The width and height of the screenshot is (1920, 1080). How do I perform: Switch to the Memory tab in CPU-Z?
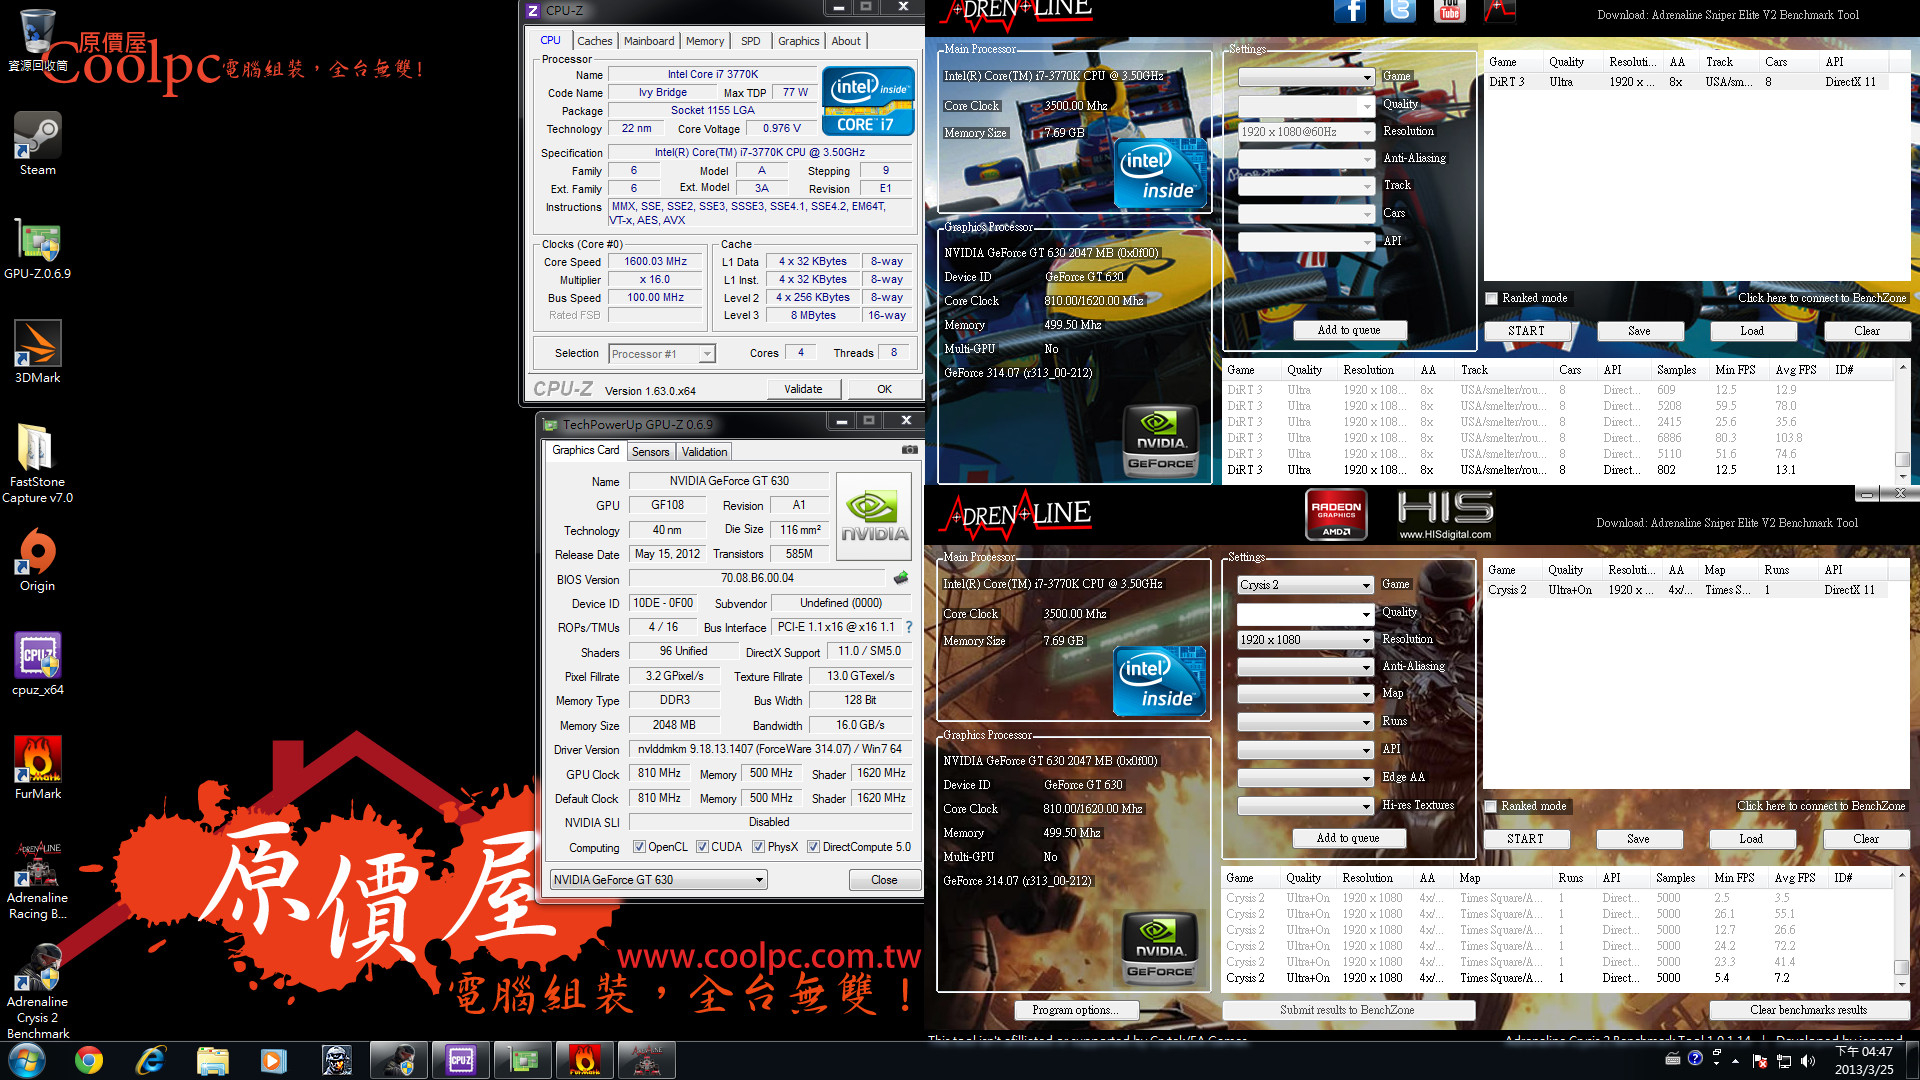(705, 41)
